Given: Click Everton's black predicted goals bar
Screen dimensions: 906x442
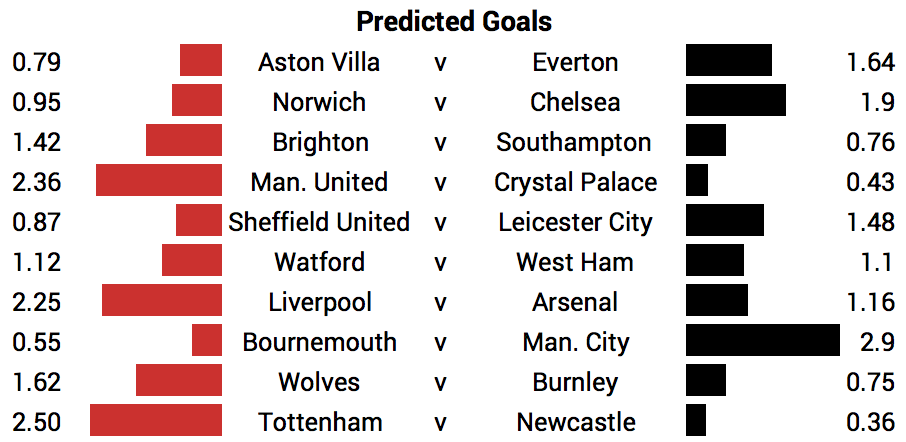Looking at the screenshot, I should pyautogui.click(x=729, y=60).
